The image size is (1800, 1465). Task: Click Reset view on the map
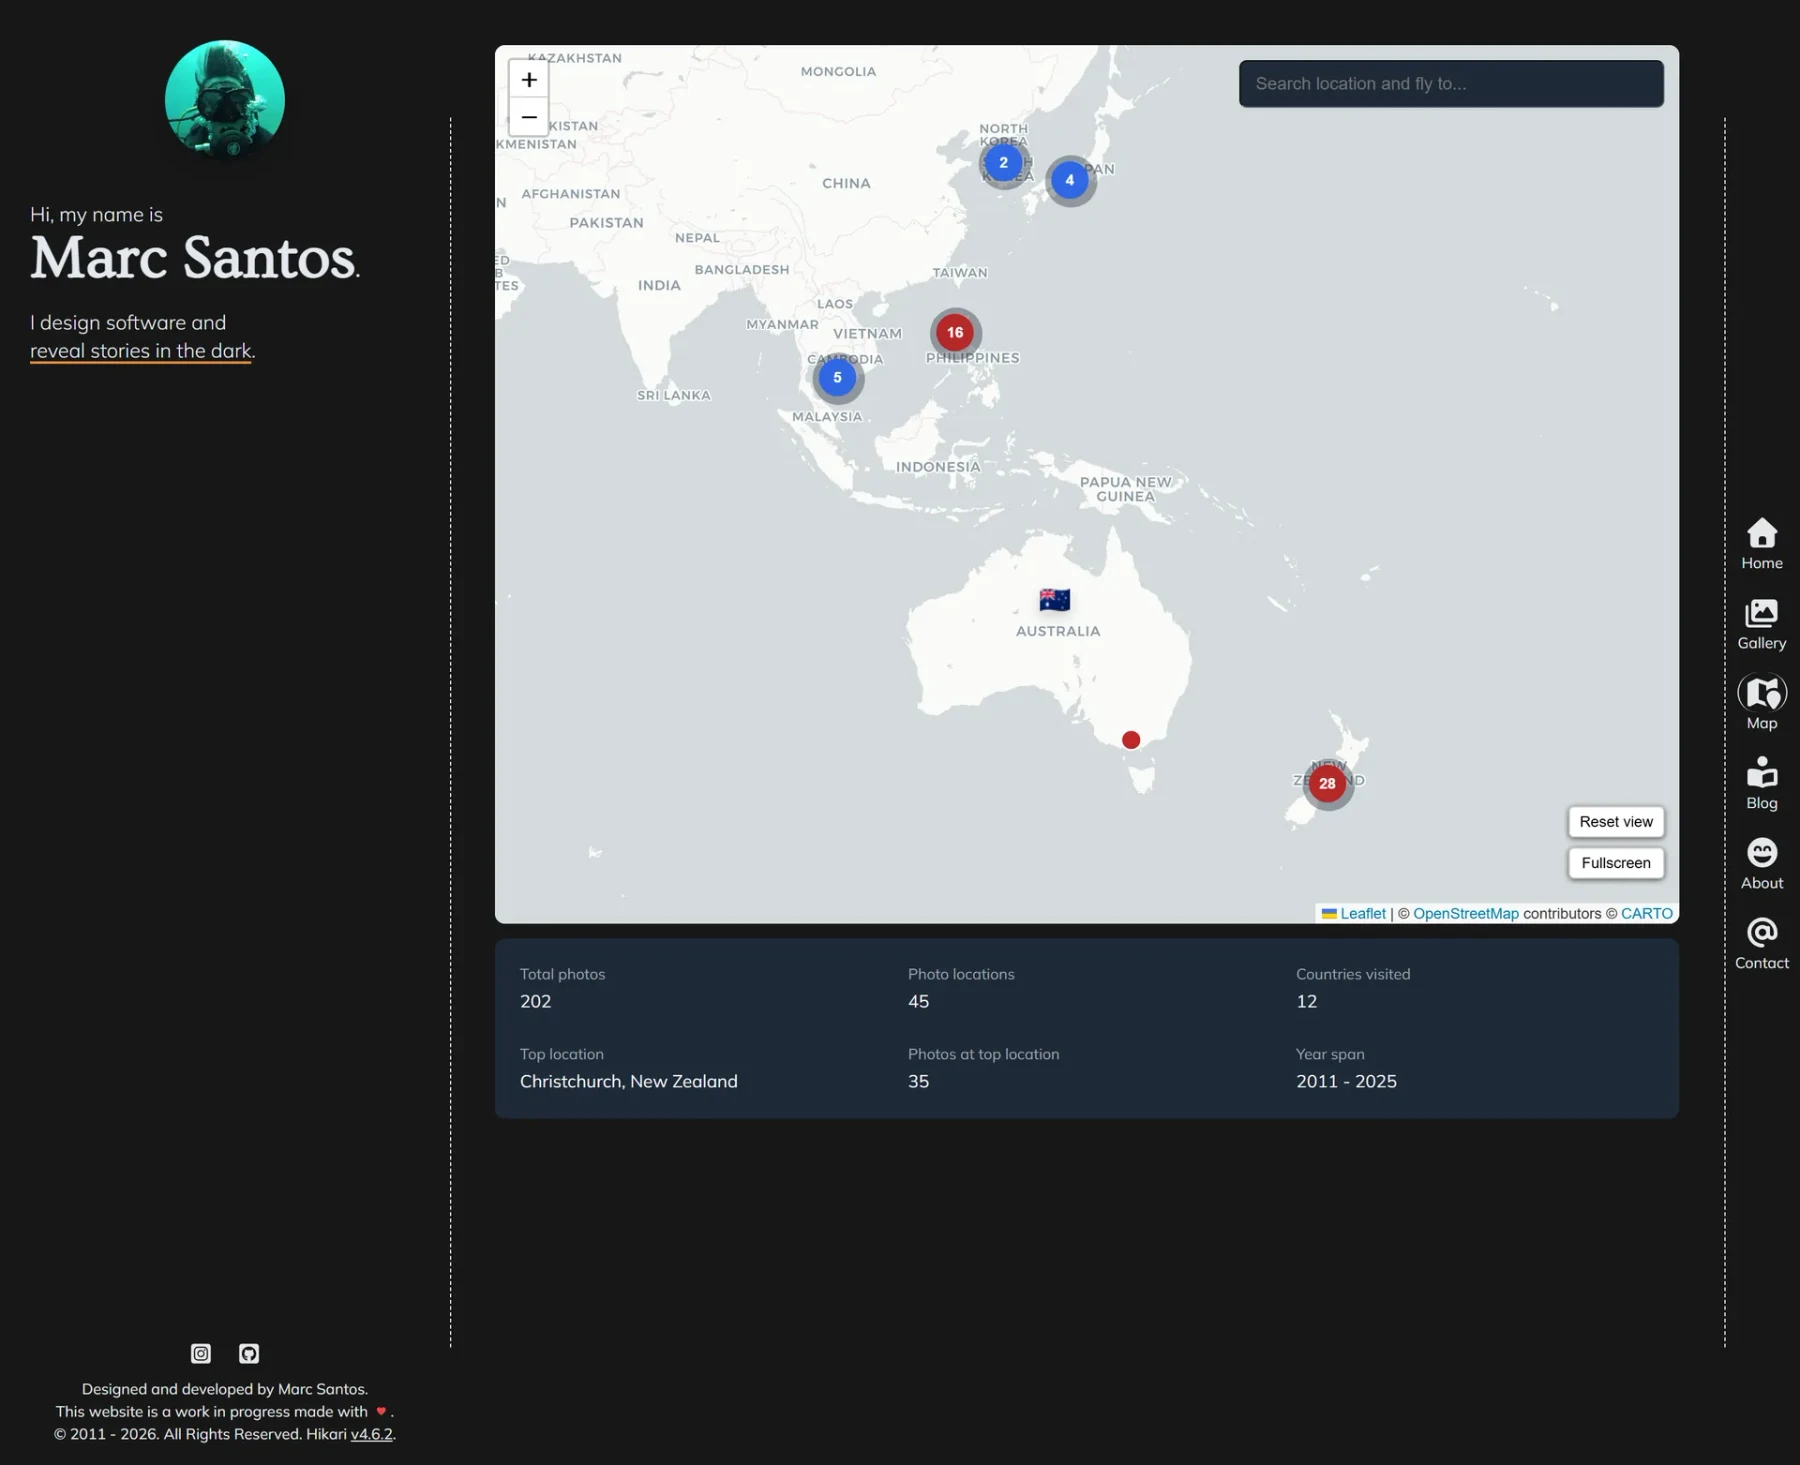pos(1615,821)
